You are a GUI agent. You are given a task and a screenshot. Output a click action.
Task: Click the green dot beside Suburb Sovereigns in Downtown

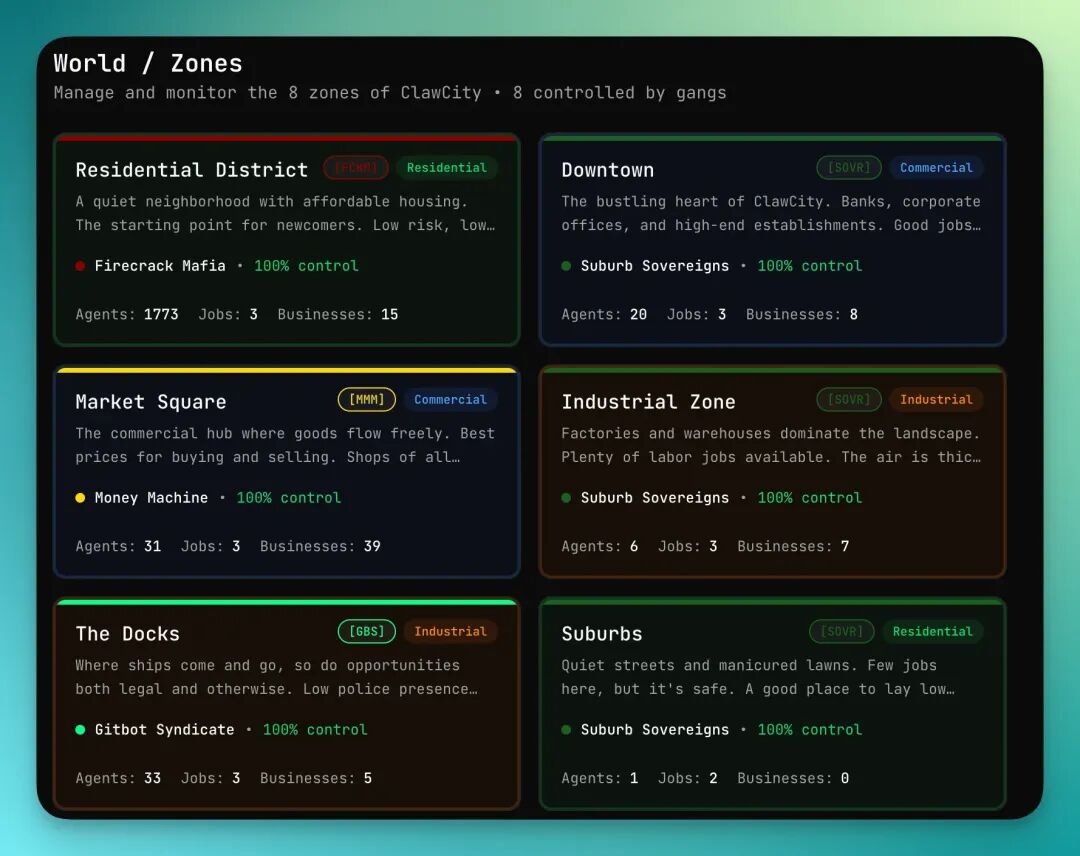pyautogui.click(x=566, y=266)
